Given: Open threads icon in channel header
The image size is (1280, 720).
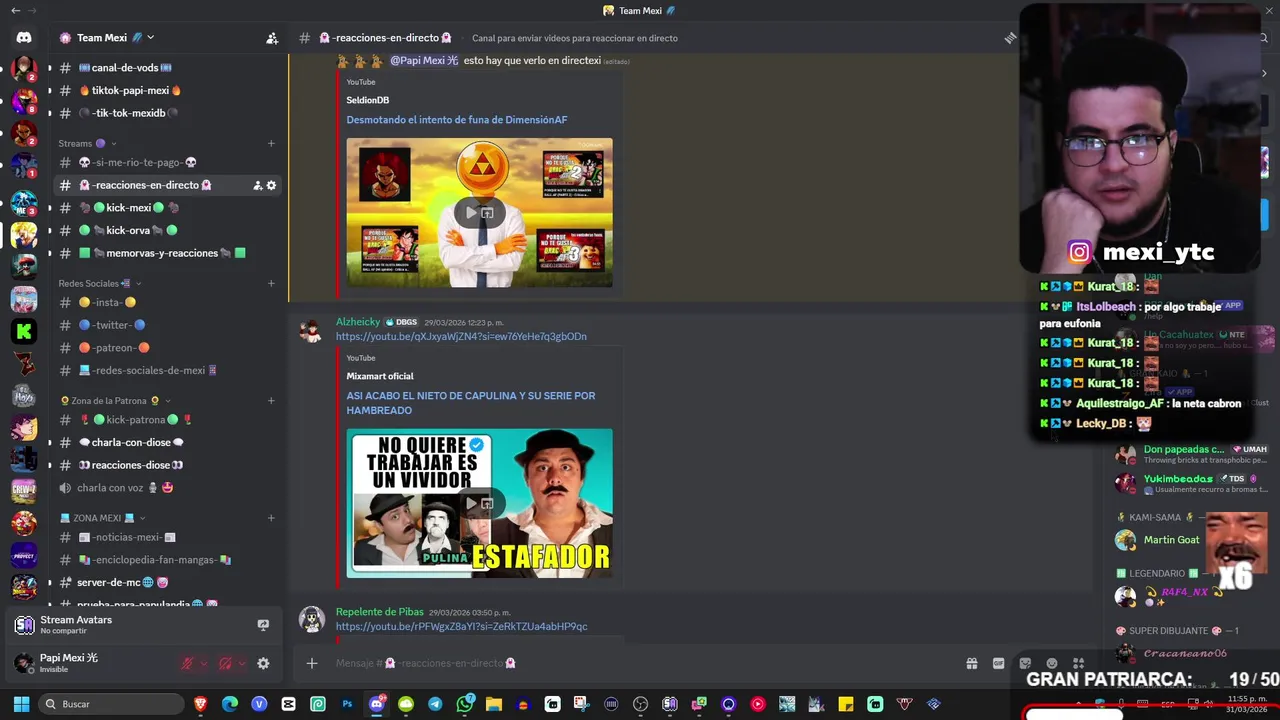Looking at the screenshot, I should [1010, 38].
